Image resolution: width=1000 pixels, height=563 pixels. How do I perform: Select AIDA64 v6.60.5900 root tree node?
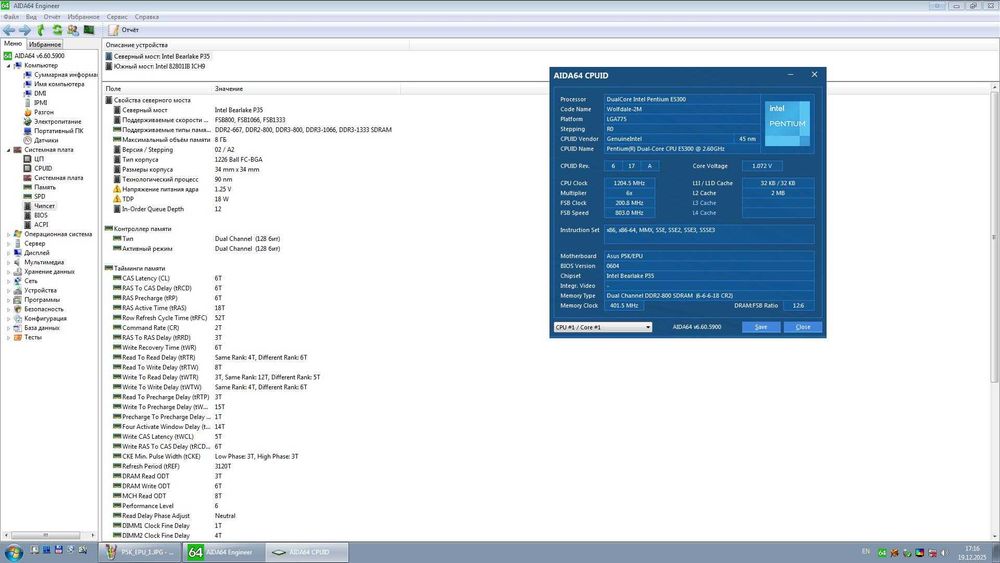(x=34, y=56)
